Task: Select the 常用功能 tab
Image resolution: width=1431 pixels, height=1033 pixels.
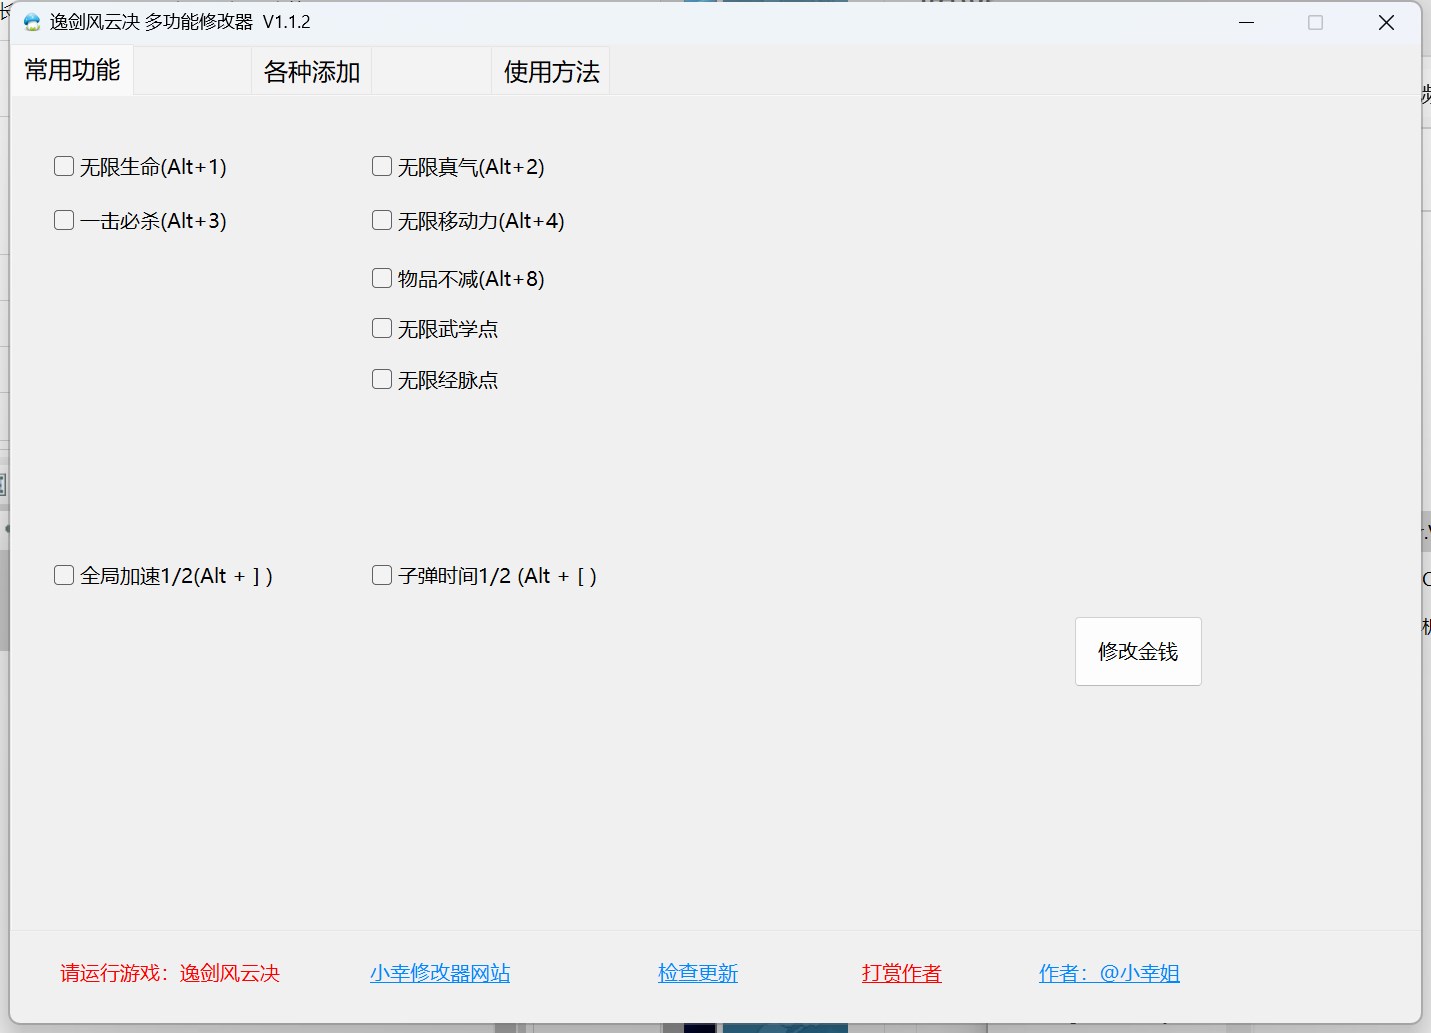Action: tap(72, 70)
